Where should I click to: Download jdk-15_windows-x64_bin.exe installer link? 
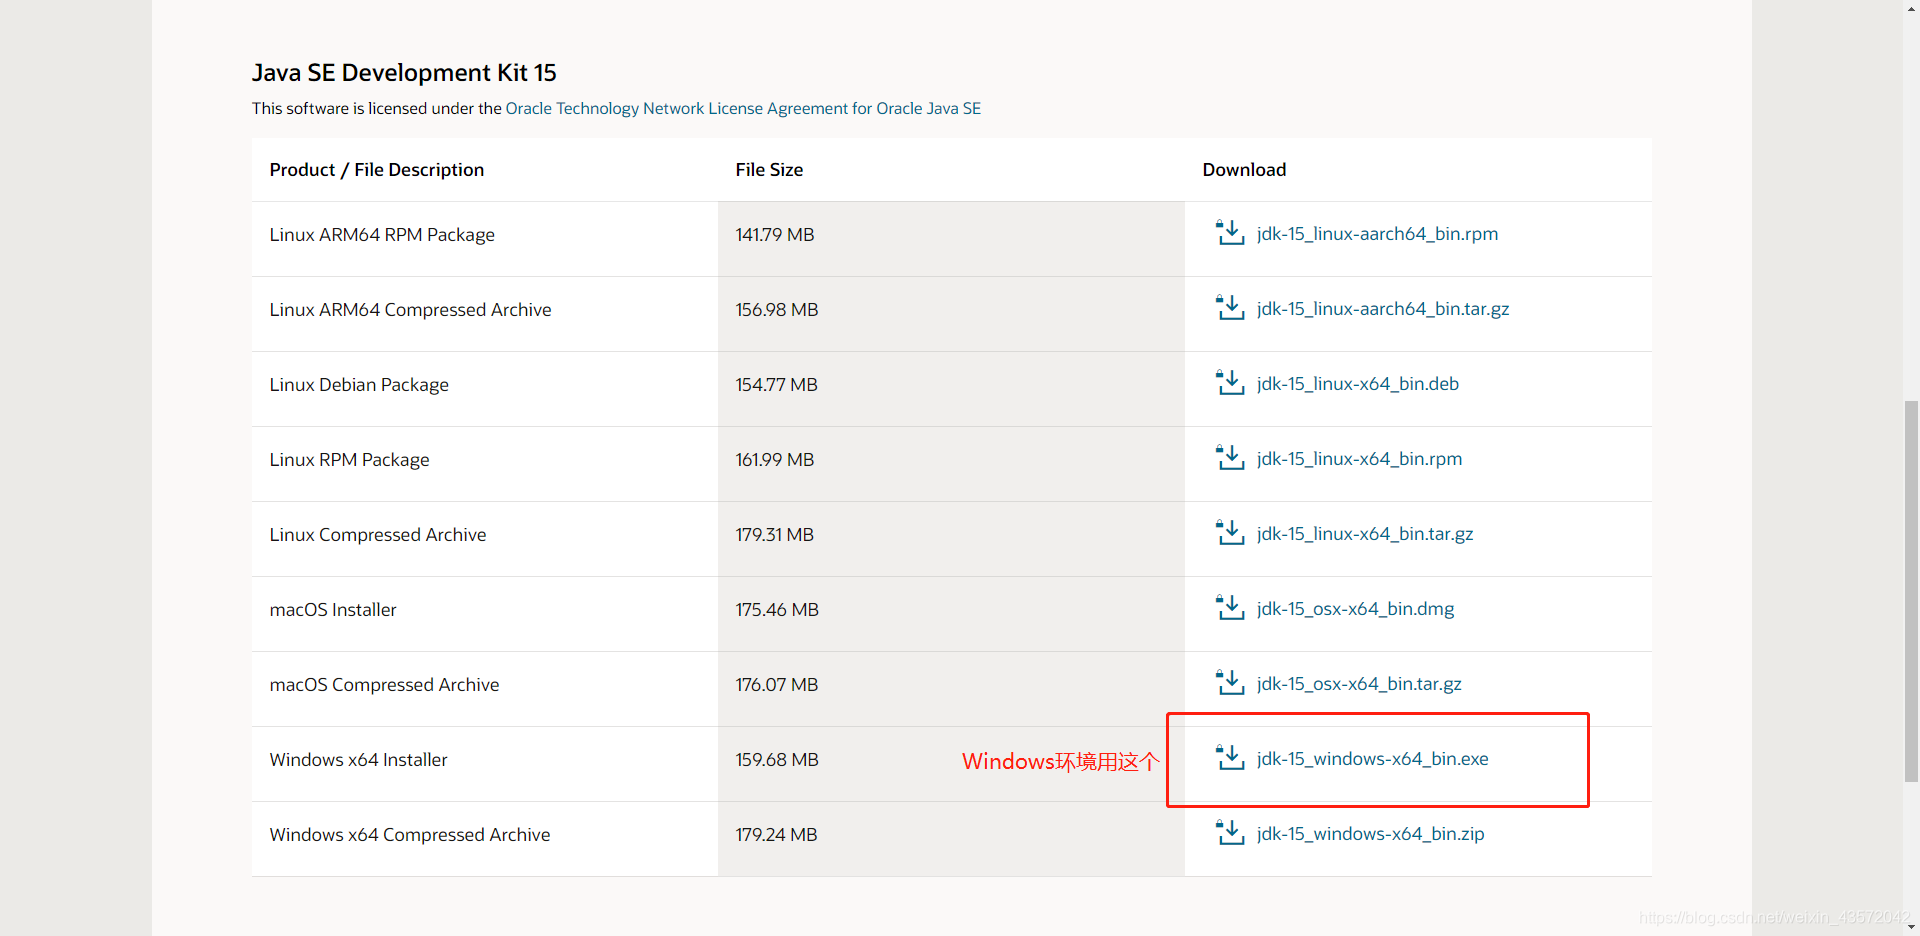[1372, 759]
